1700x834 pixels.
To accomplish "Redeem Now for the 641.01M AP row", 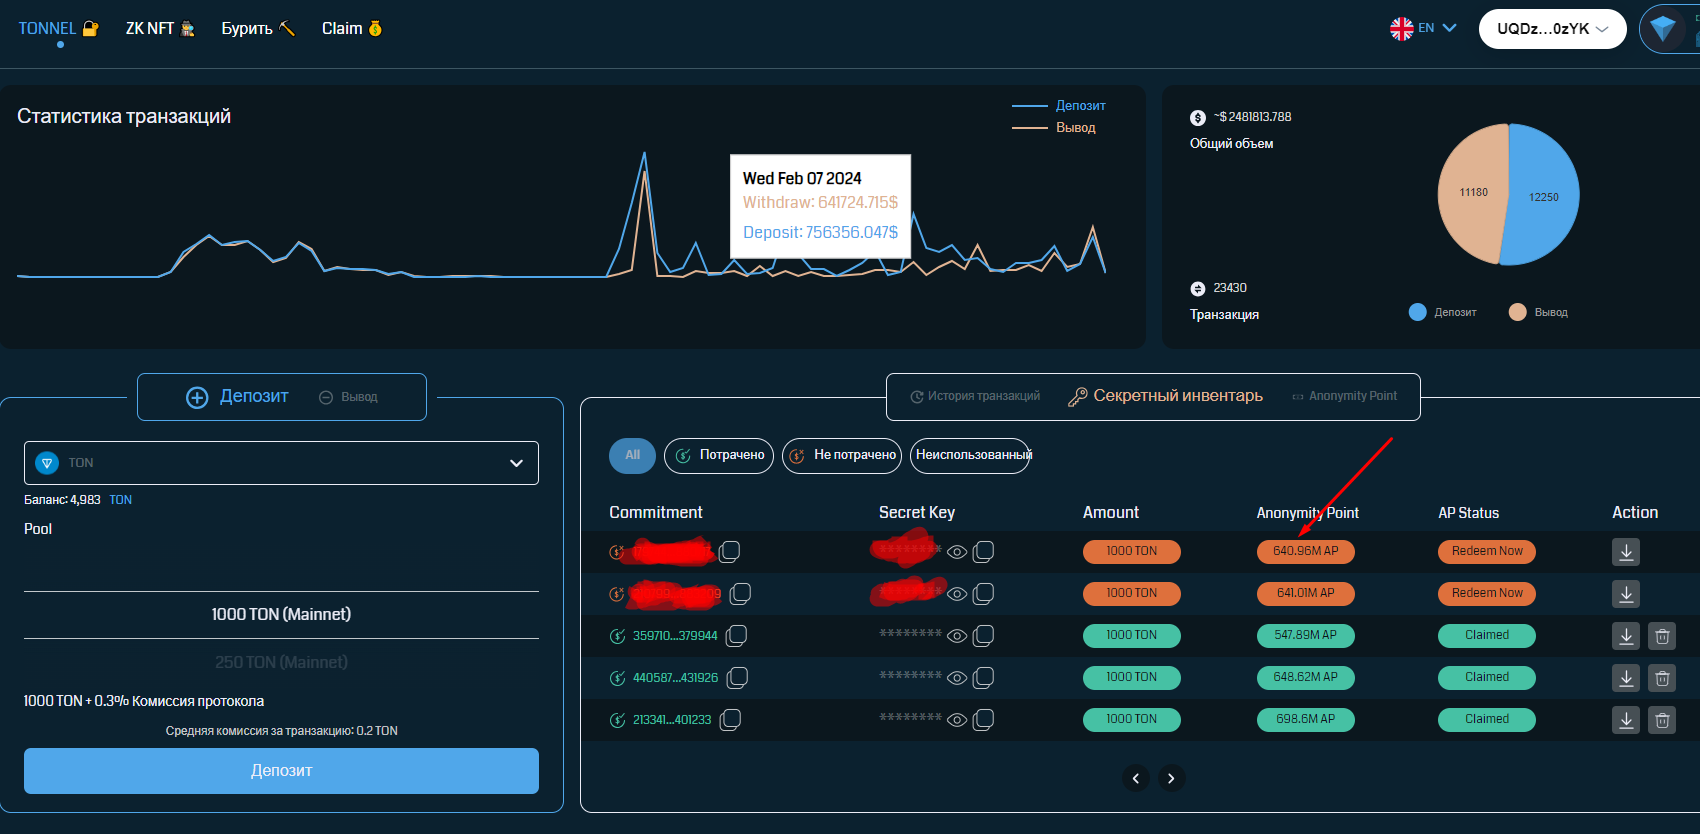I will (x=1487, y=594).
